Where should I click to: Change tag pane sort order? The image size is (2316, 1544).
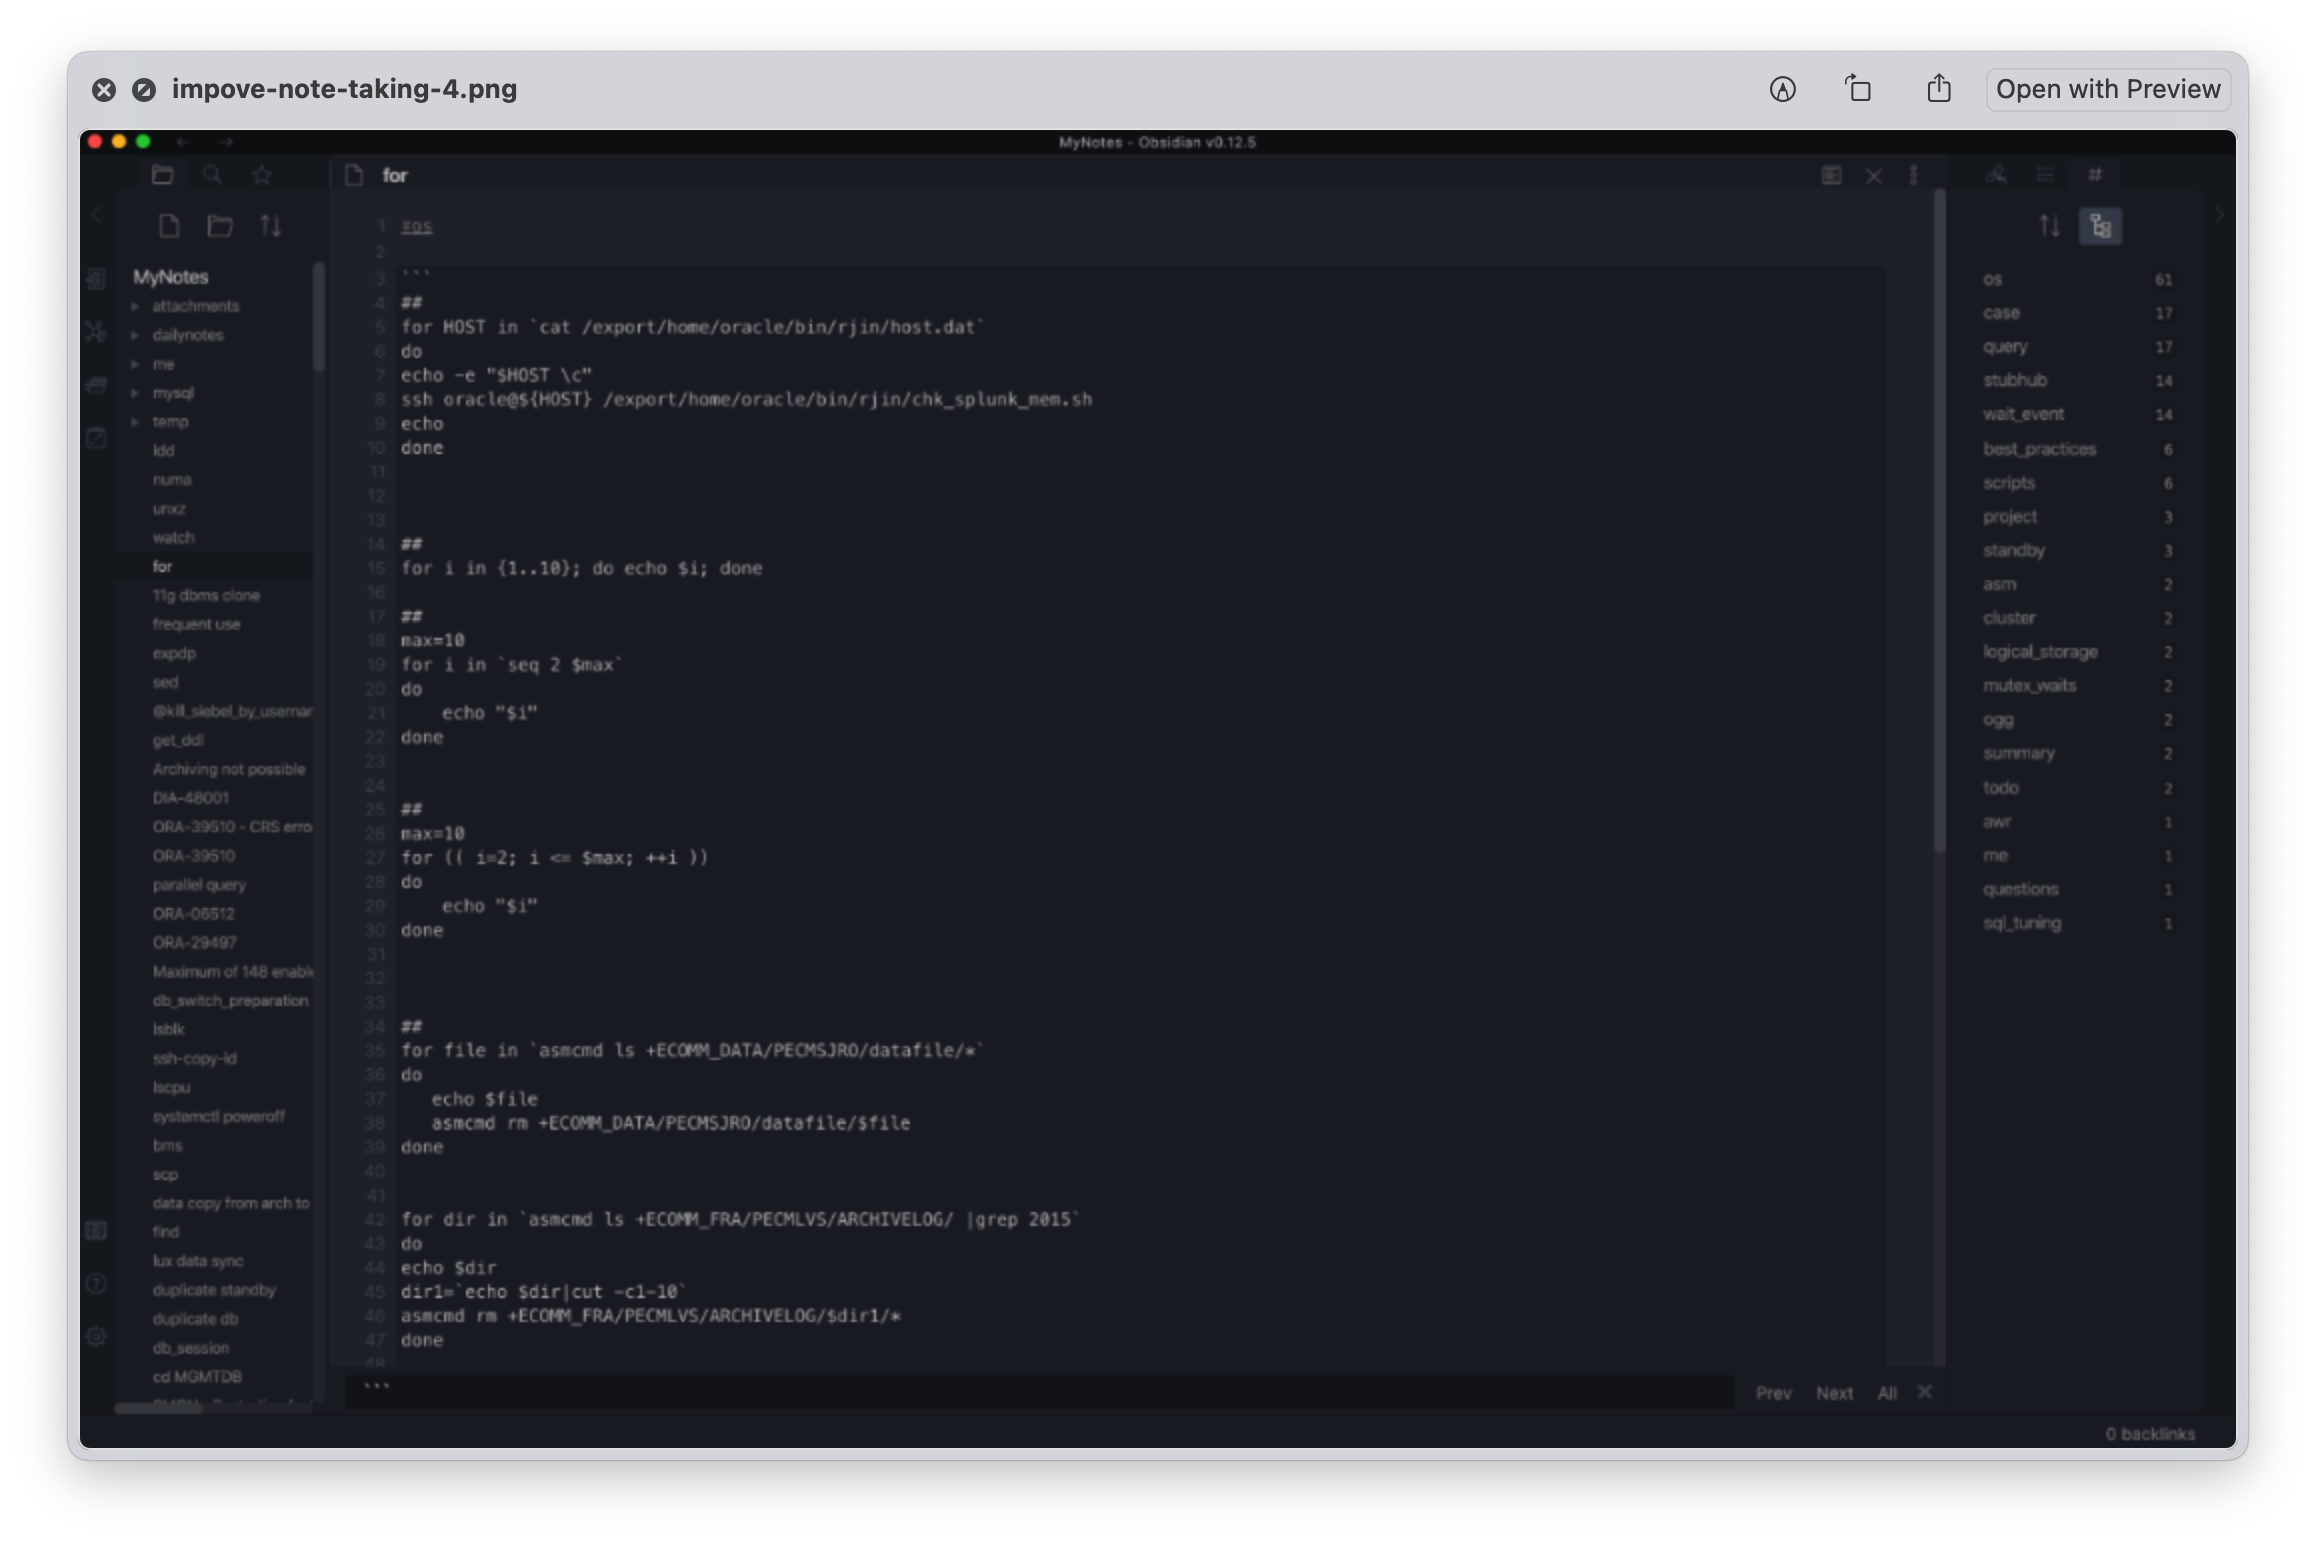pos(2050,226)
